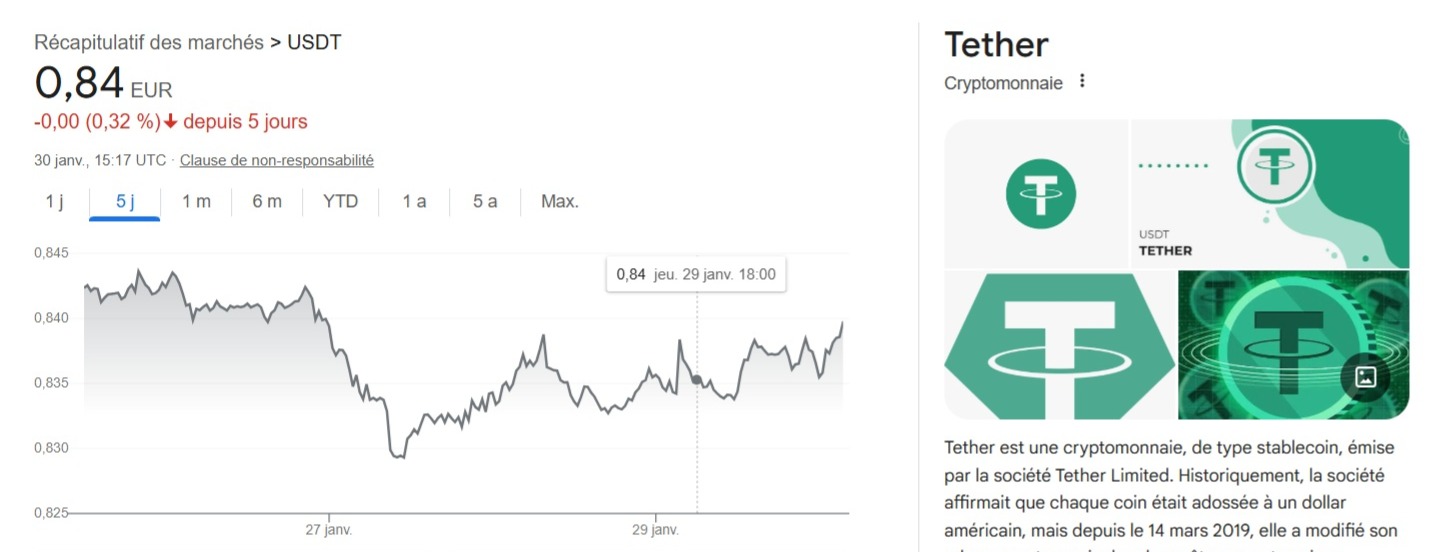Open the image gallery icon on thumbnail
Image resolution: width=1437 pixels, height=552 pixels.
point(1365,377)
